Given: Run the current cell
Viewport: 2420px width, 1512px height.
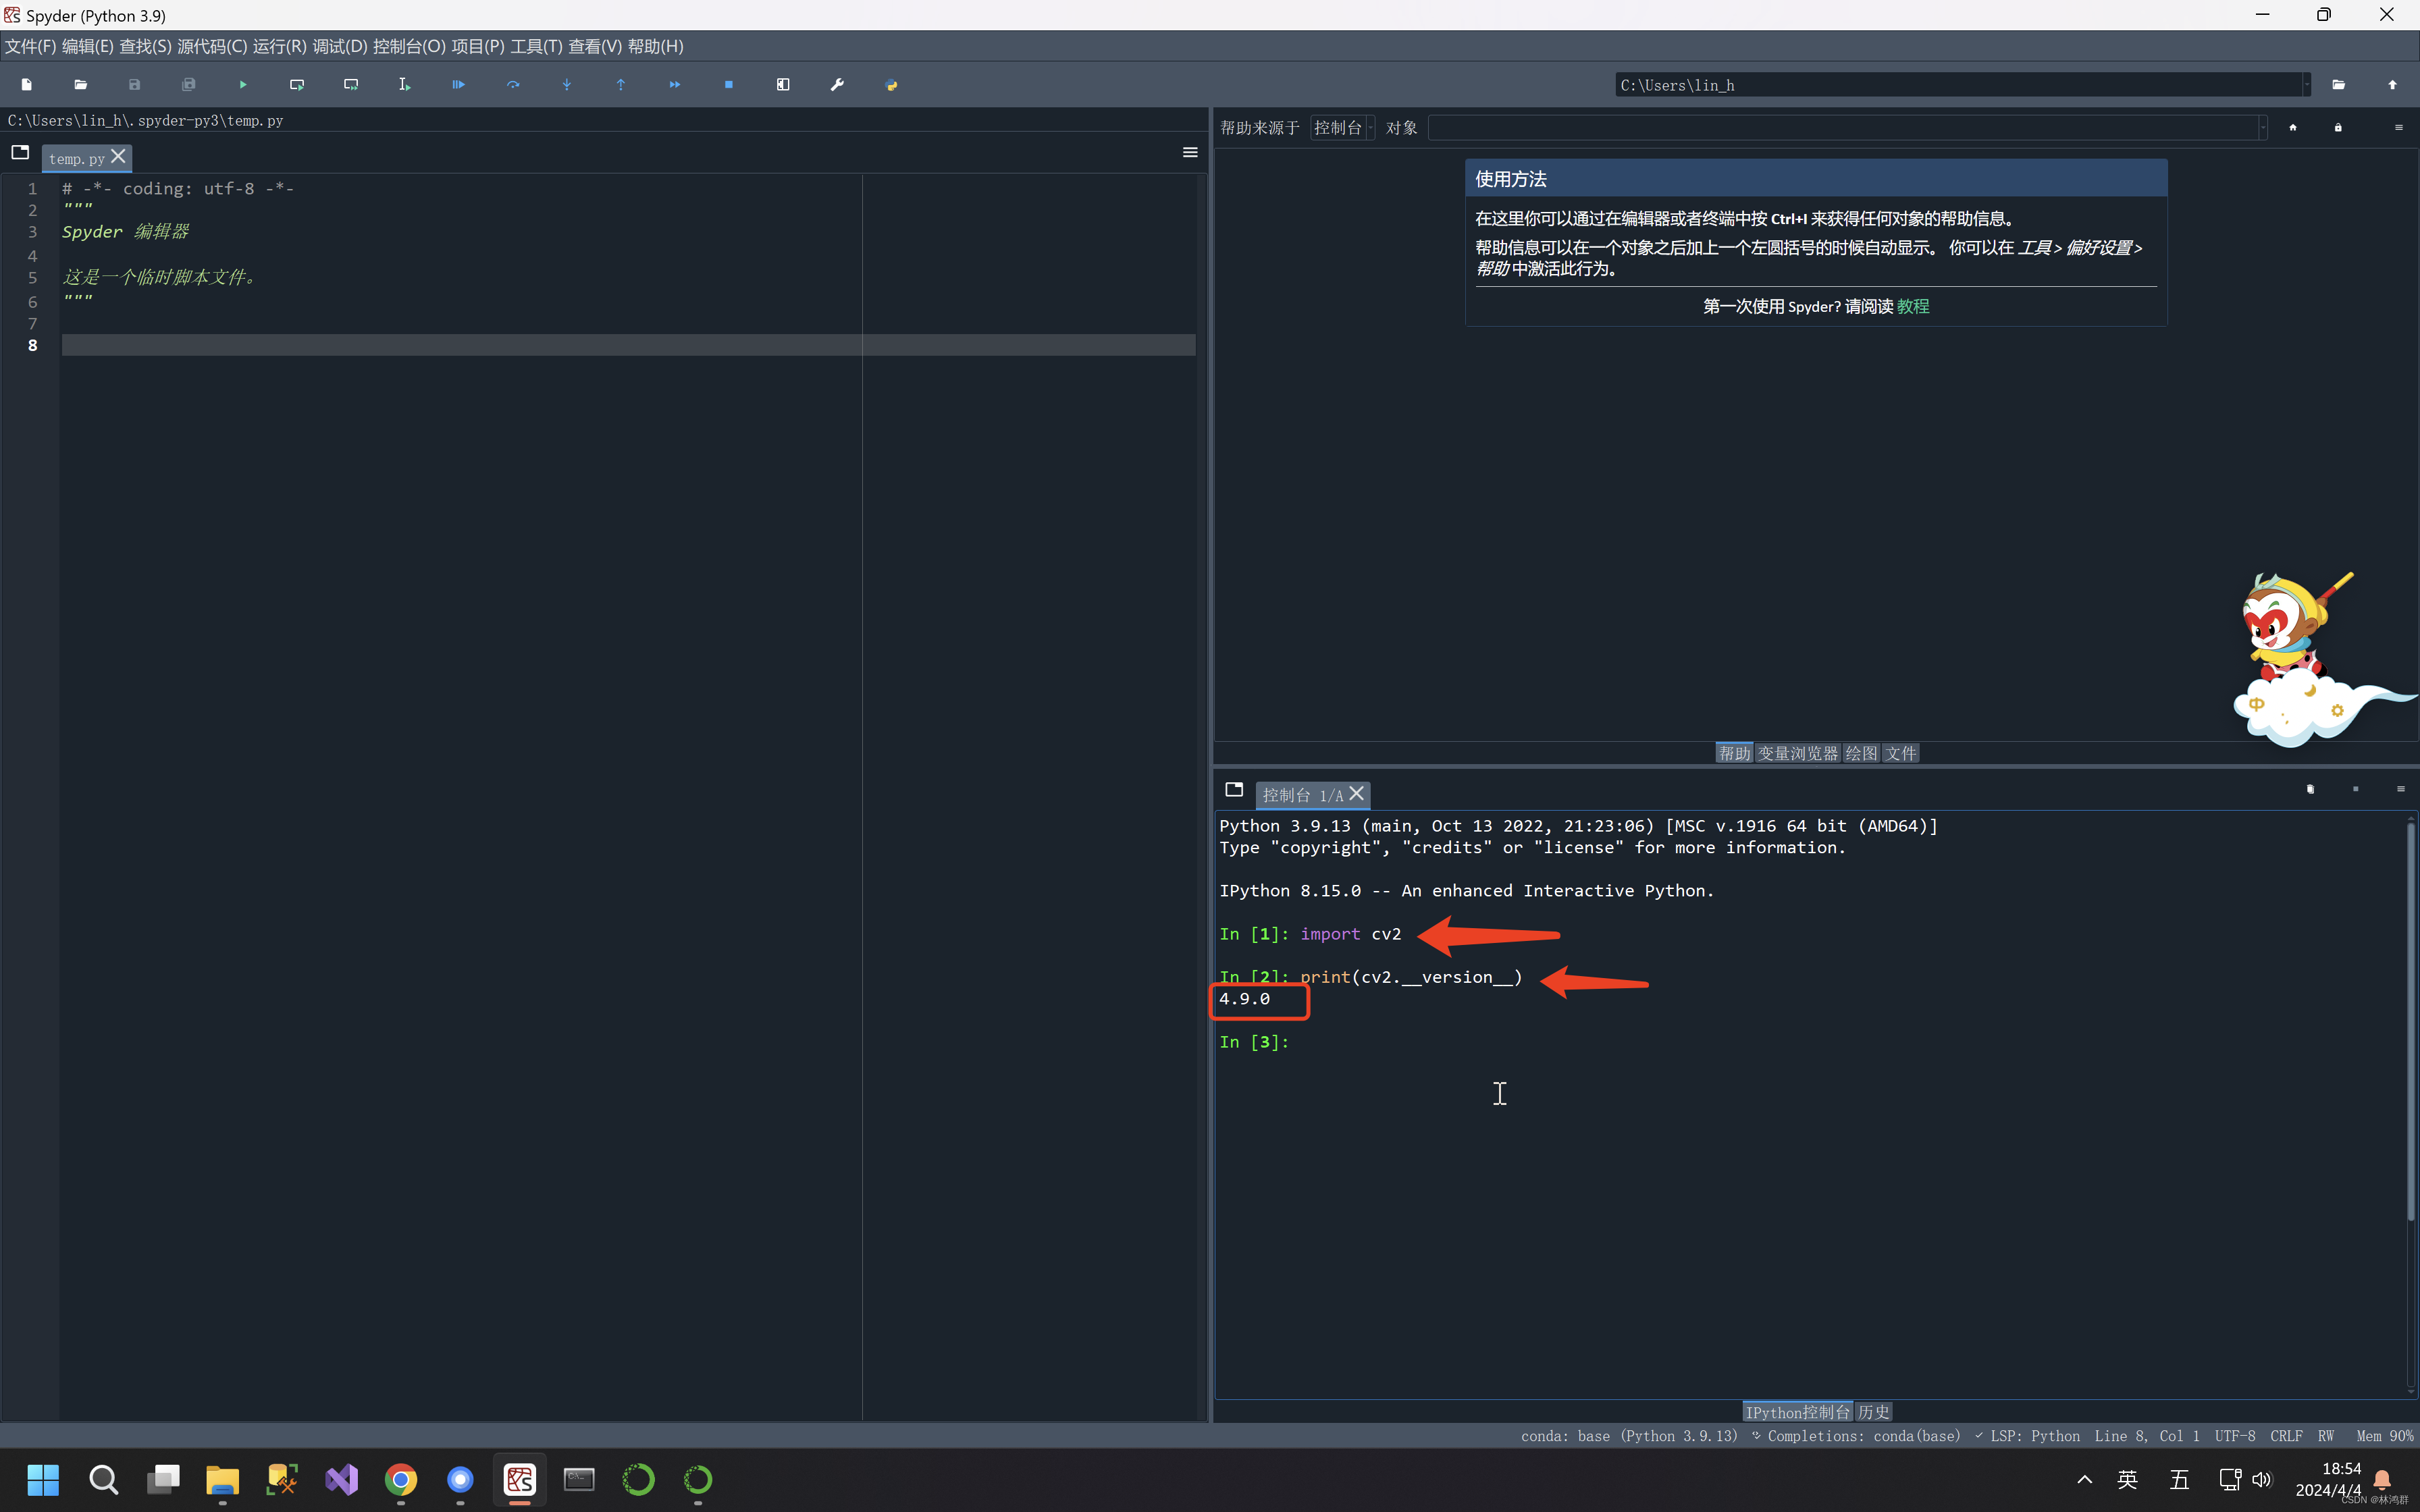Looking at the screenshot, I should [x=297, y=85].
